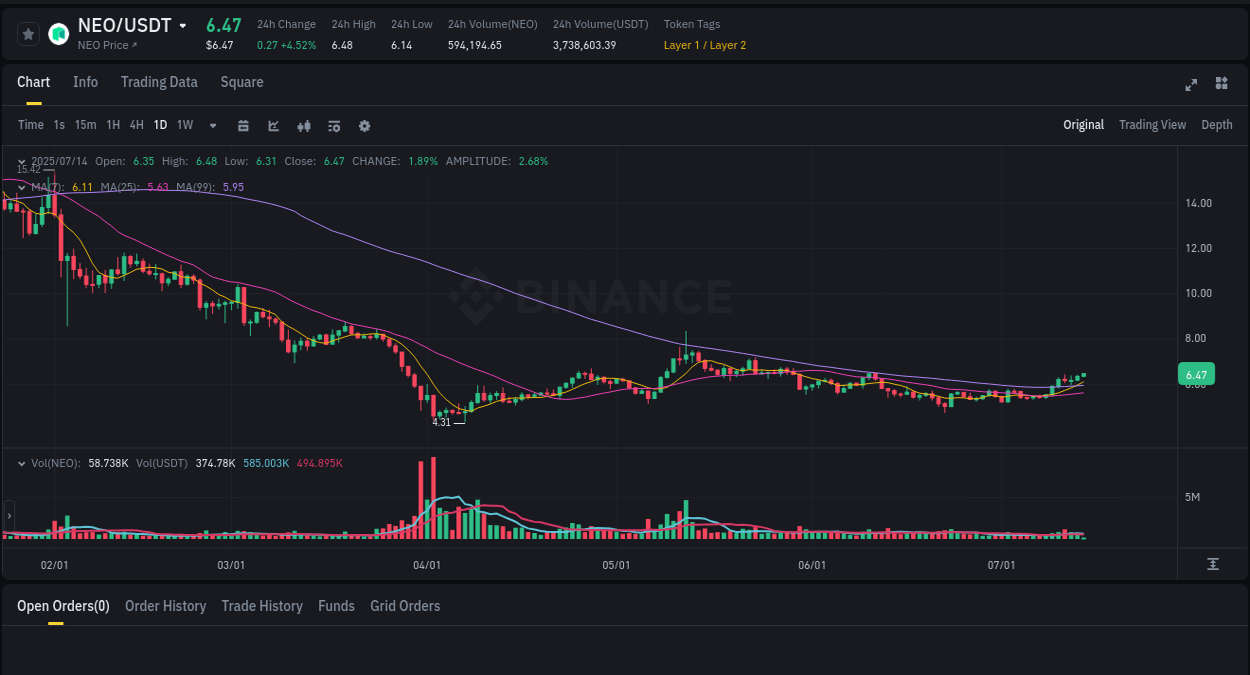Open the NEO/USDT pair selector dropdown
1250x675 pixels.
pos(182,24)
